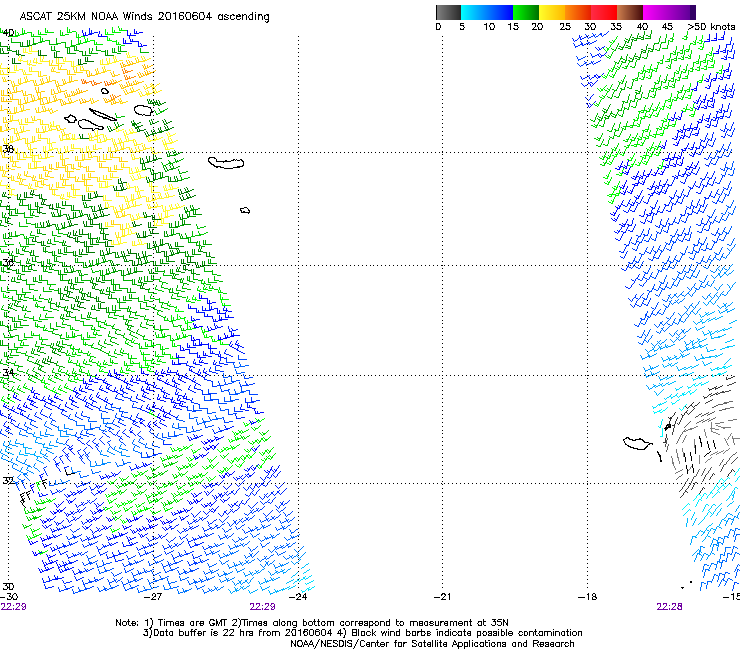Click the '15' label under the color scale
The image size is (740, 650).
point(513,27)
